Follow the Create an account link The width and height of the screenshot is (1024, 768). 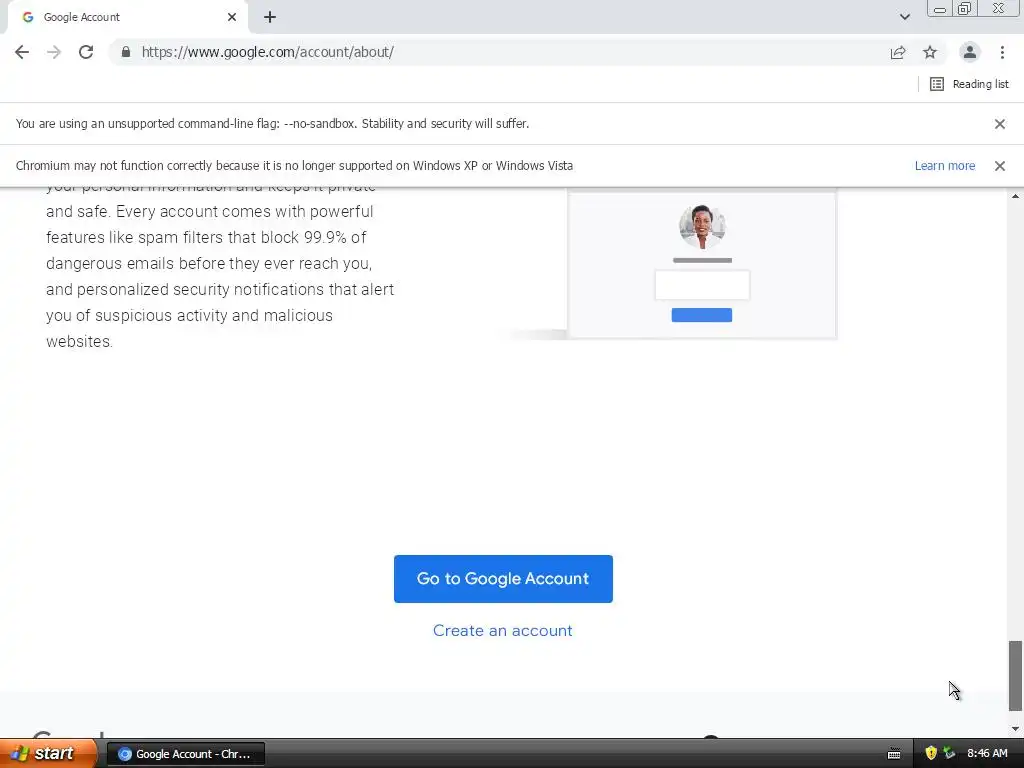pyautogui.click(x=503, y=631)
